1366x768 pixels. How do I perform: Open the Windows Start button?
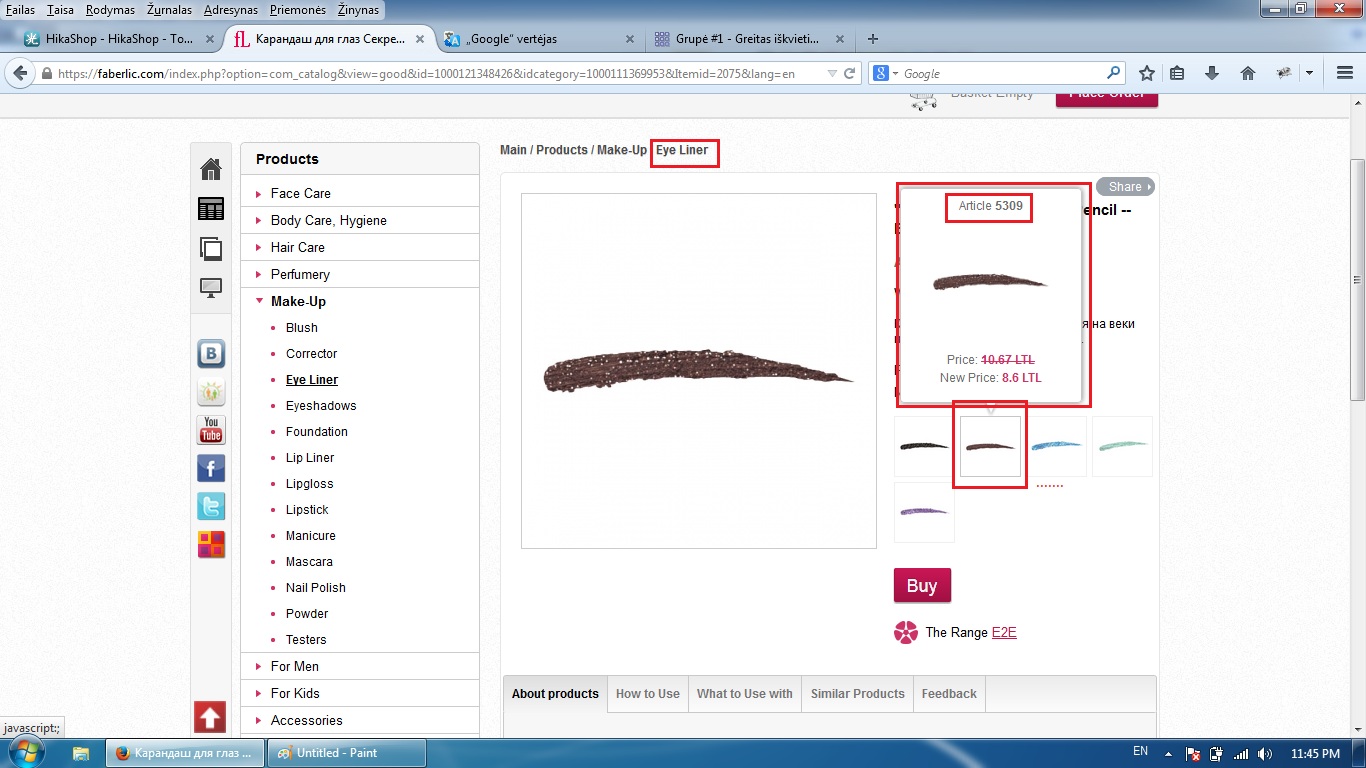click(x=28, y=752)
